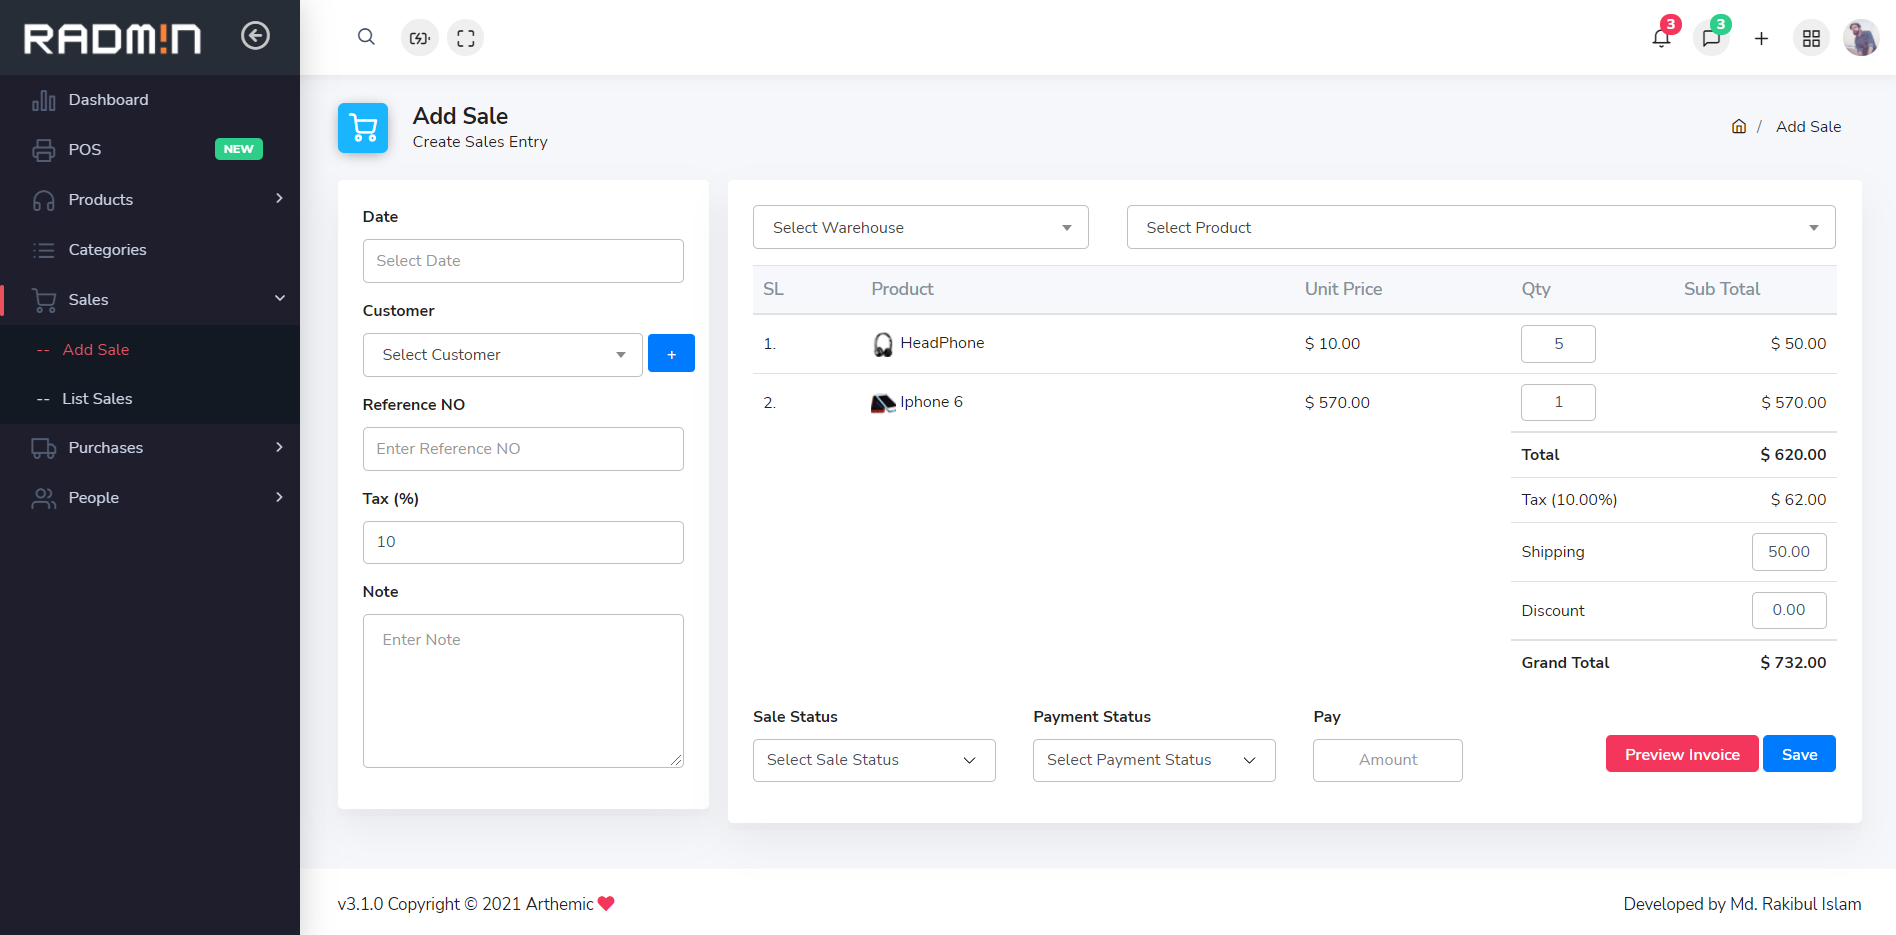Click the Pay Amount field
Image resolution: width=1896 pixels, height=935 pixels.
[x=1388, y=760]
